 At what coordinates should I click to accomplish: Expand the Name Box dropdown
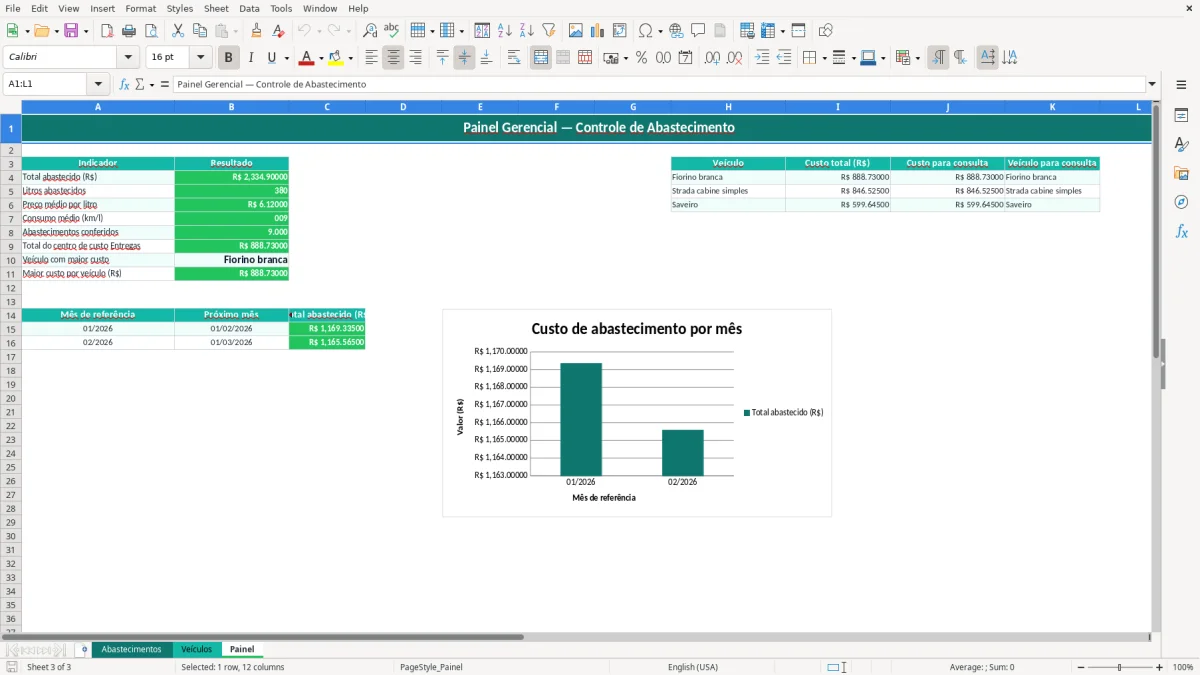pos(98,84)
